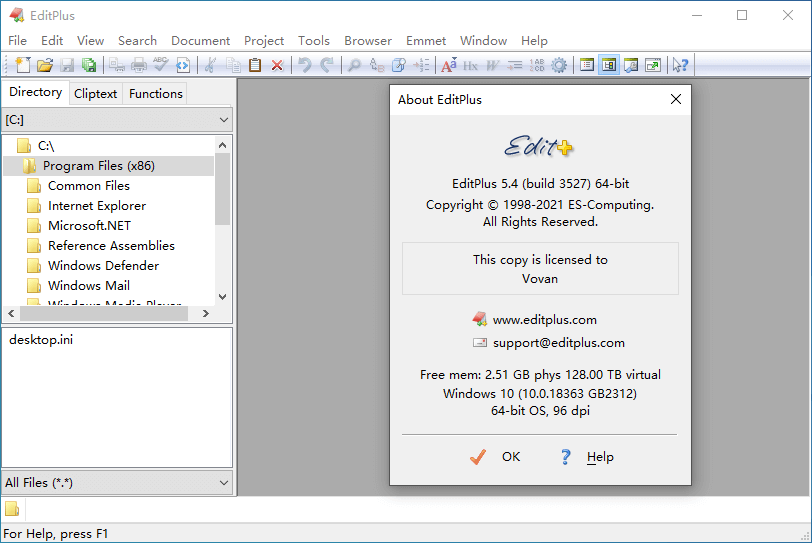Open the Edit menu
The width and height of the screenshot is (812, 543).
[x=52, y=40]
